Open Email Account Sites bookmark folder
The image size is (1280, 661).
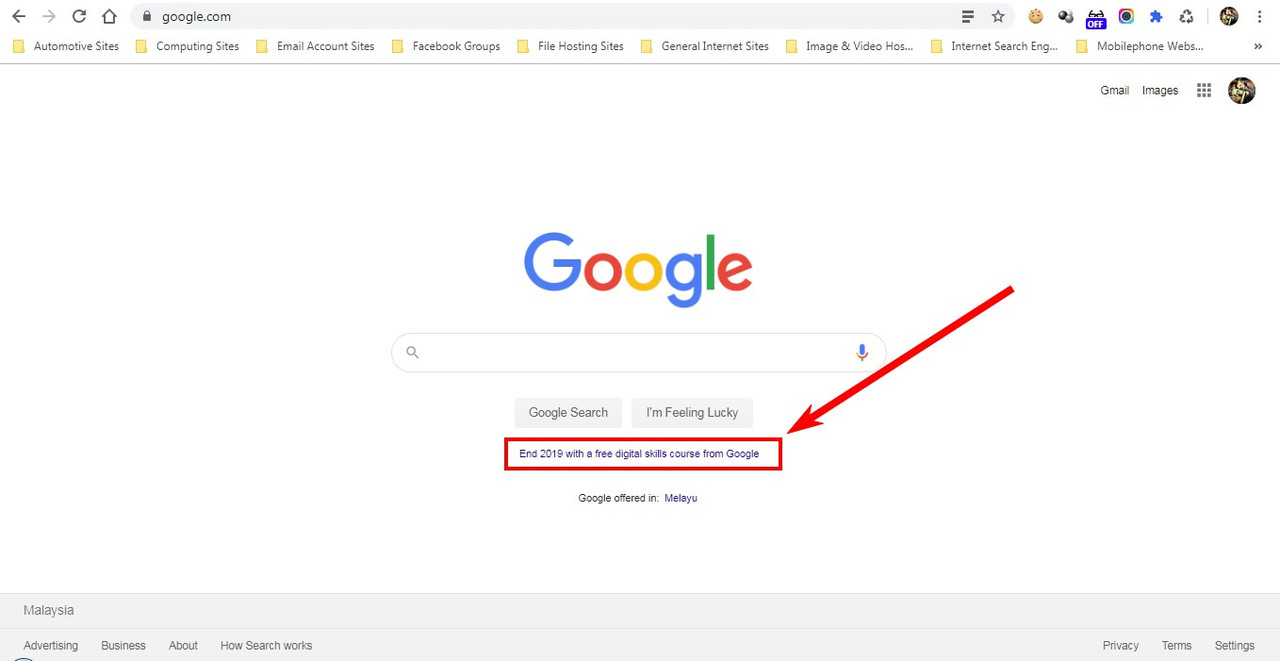pos(315,46)
